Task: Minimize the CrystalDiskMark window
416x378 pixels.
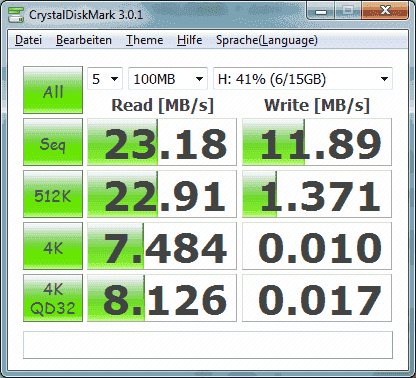Action: coord(321,12)
